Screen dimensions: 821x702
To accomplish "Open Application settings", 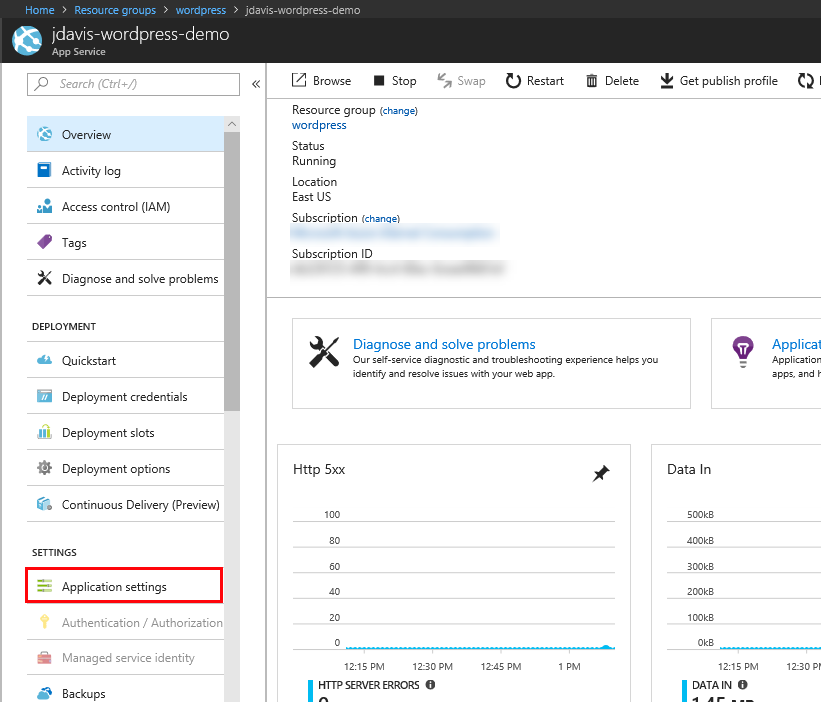I will (124, 586).
